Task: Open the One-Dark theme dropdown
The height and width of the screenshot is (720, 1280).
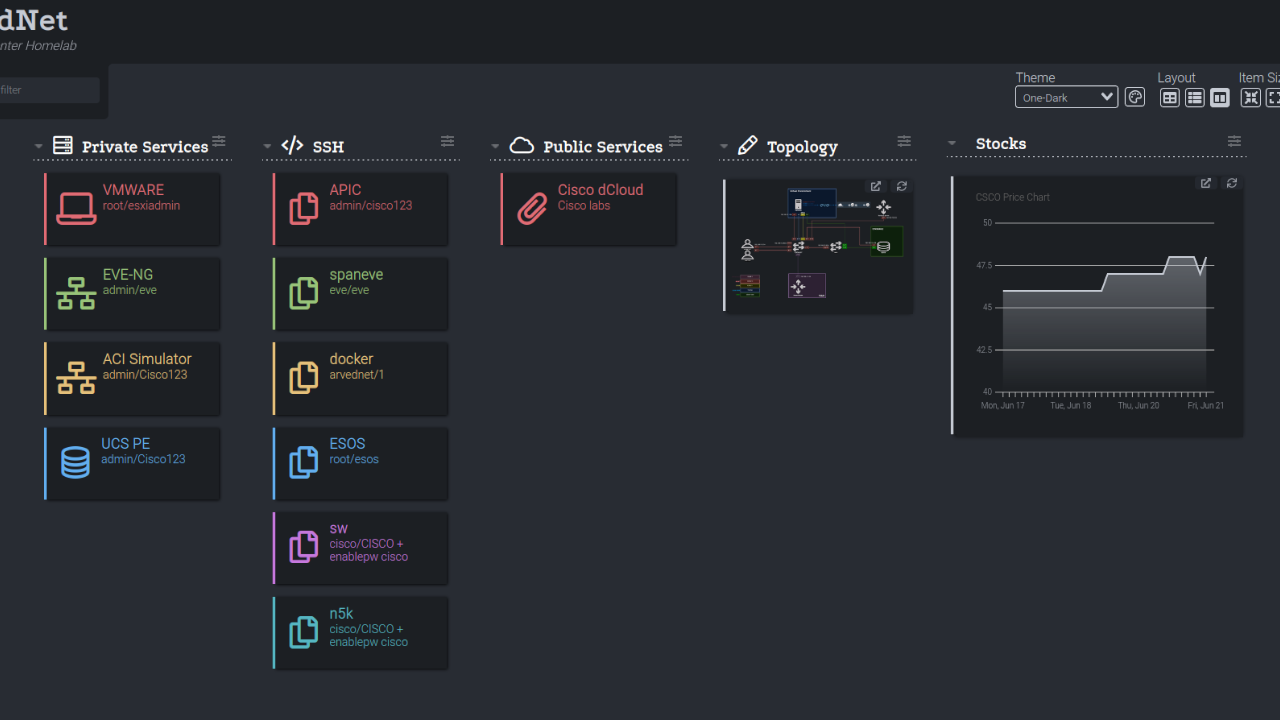Action: click(x=1067, y=97)
